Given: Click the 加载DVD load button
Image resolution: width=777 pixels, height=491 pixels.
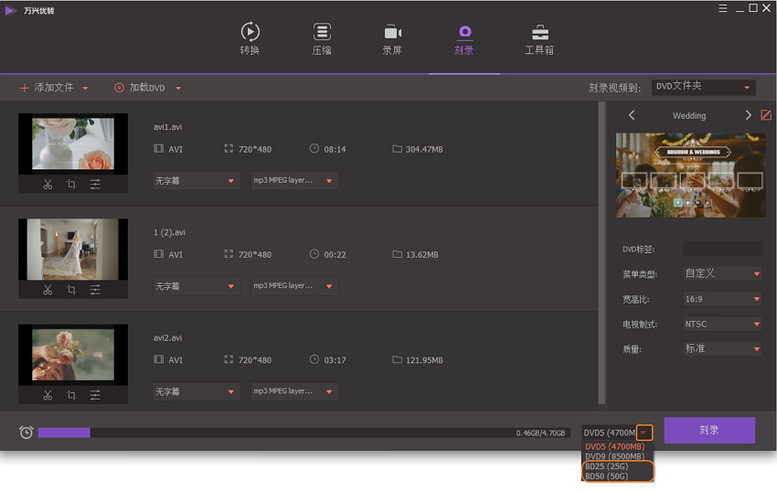Looking at the screenshot, I should pos(140,88).
